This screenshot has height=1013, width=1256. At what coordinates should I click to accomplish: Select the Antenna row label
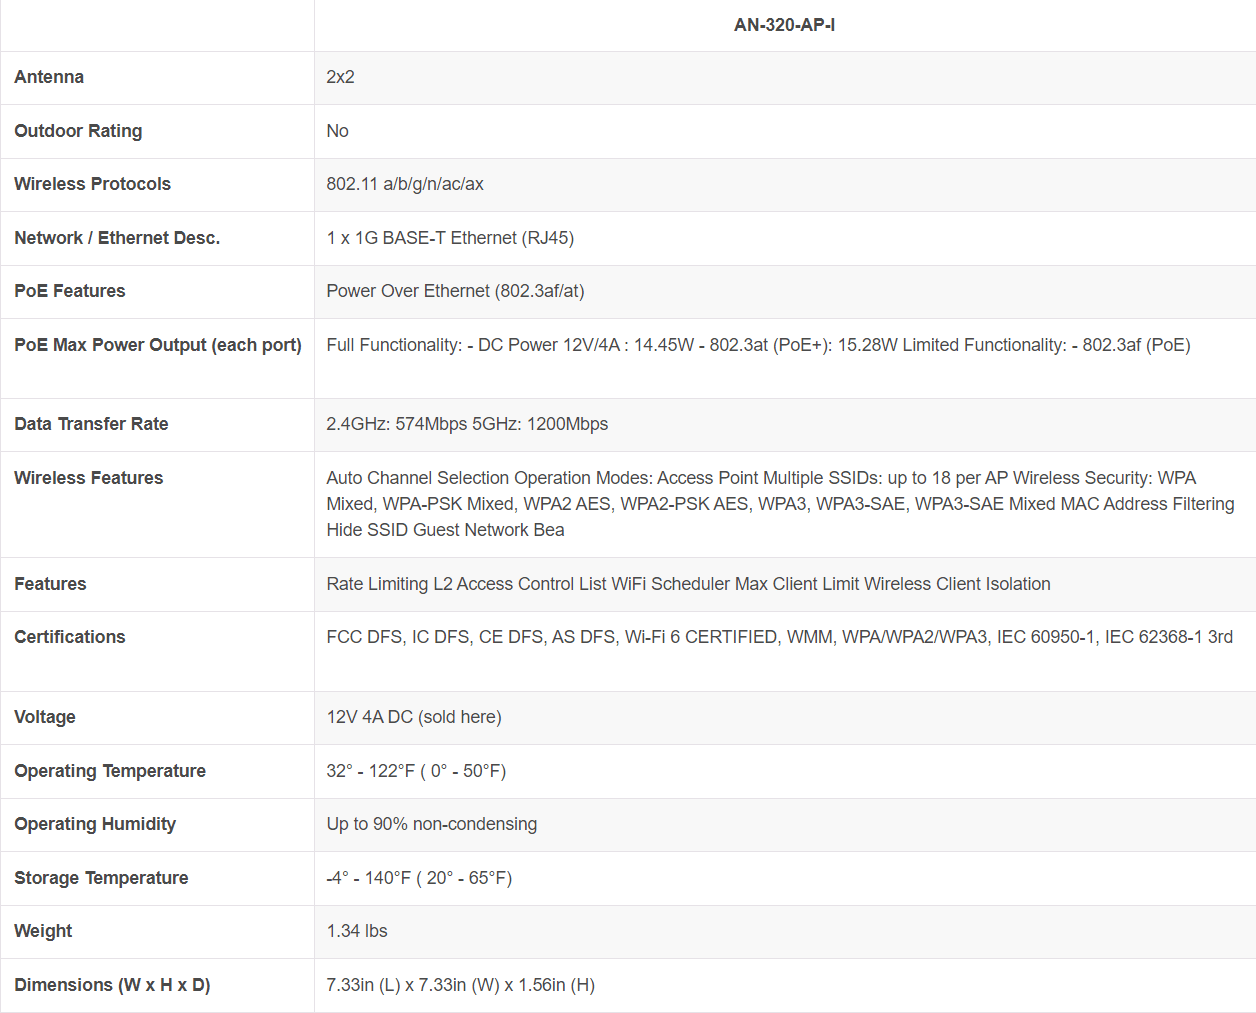click(x=49, y=77)
